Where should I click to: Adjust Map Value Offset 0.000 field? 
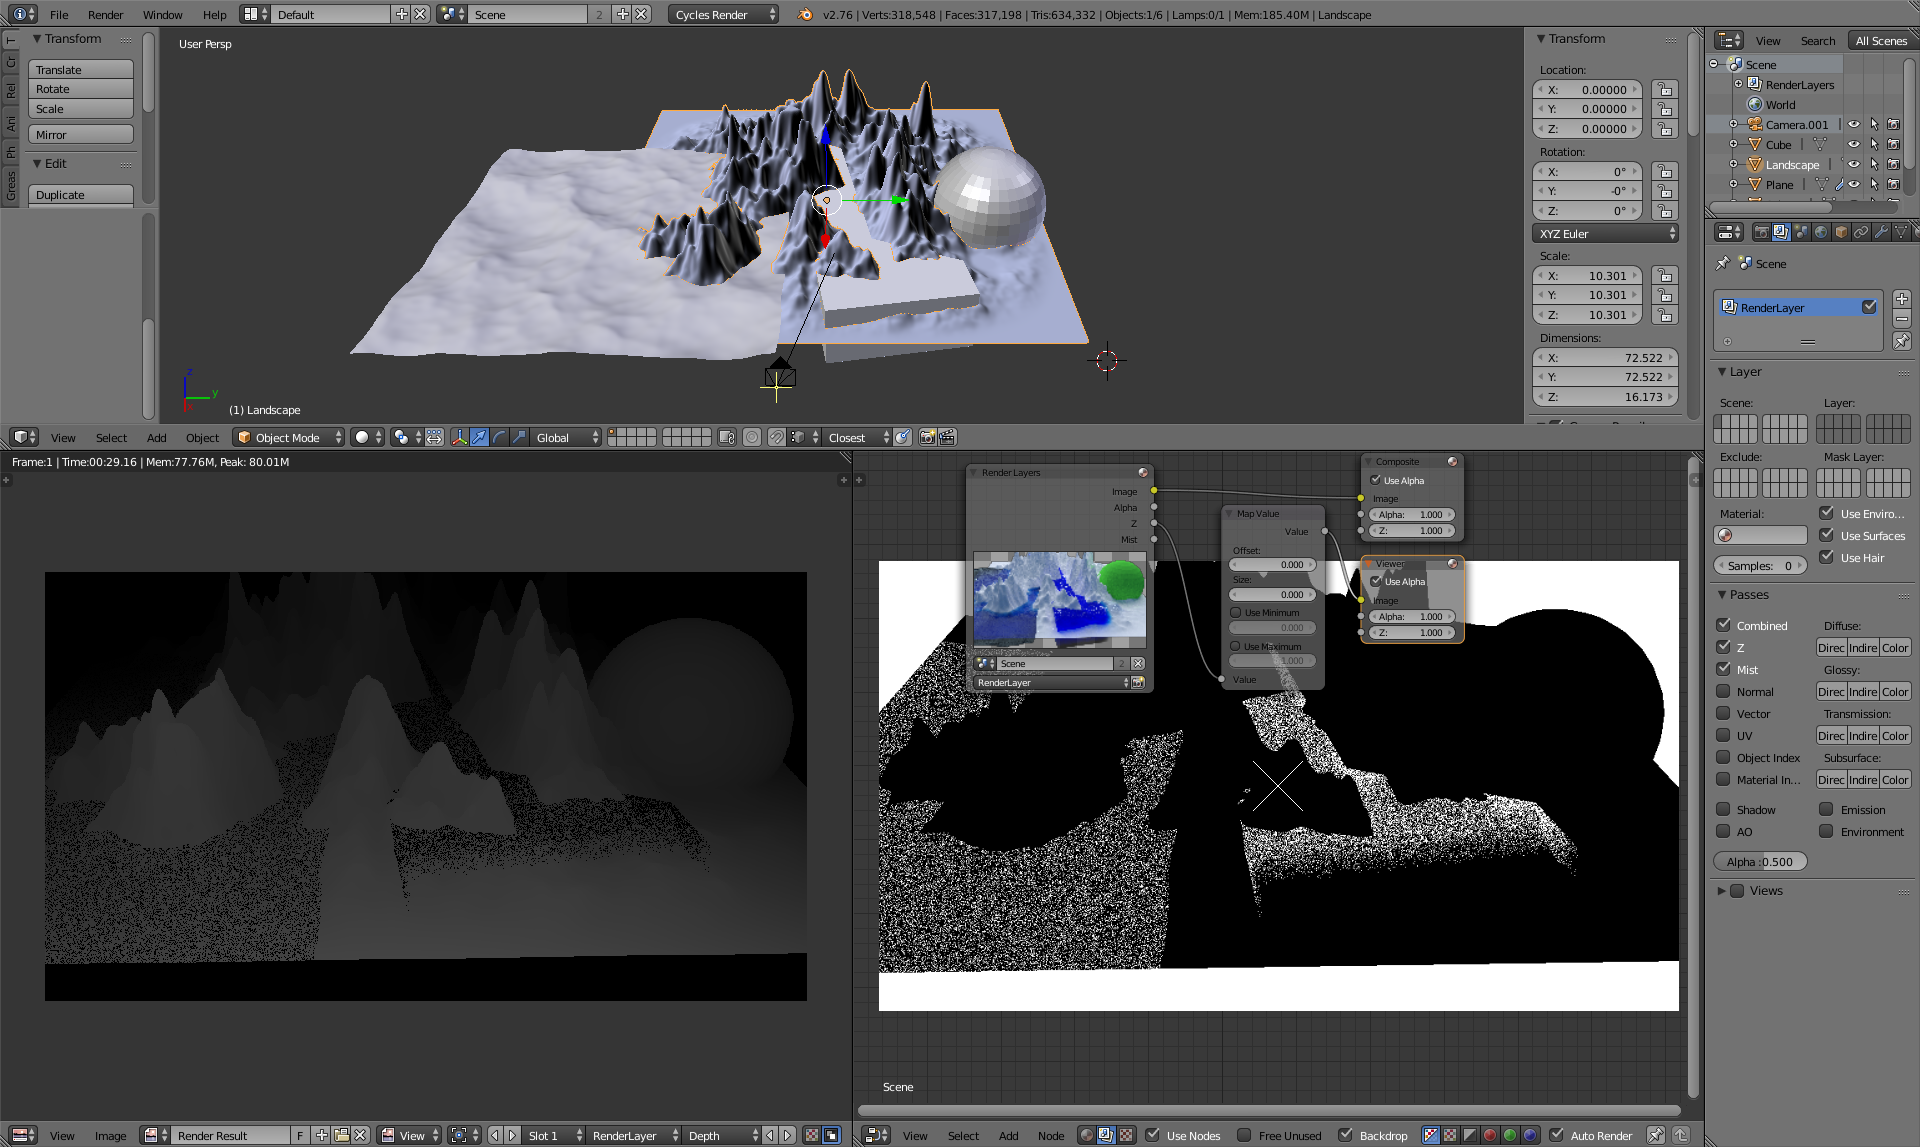[1272, 564]
